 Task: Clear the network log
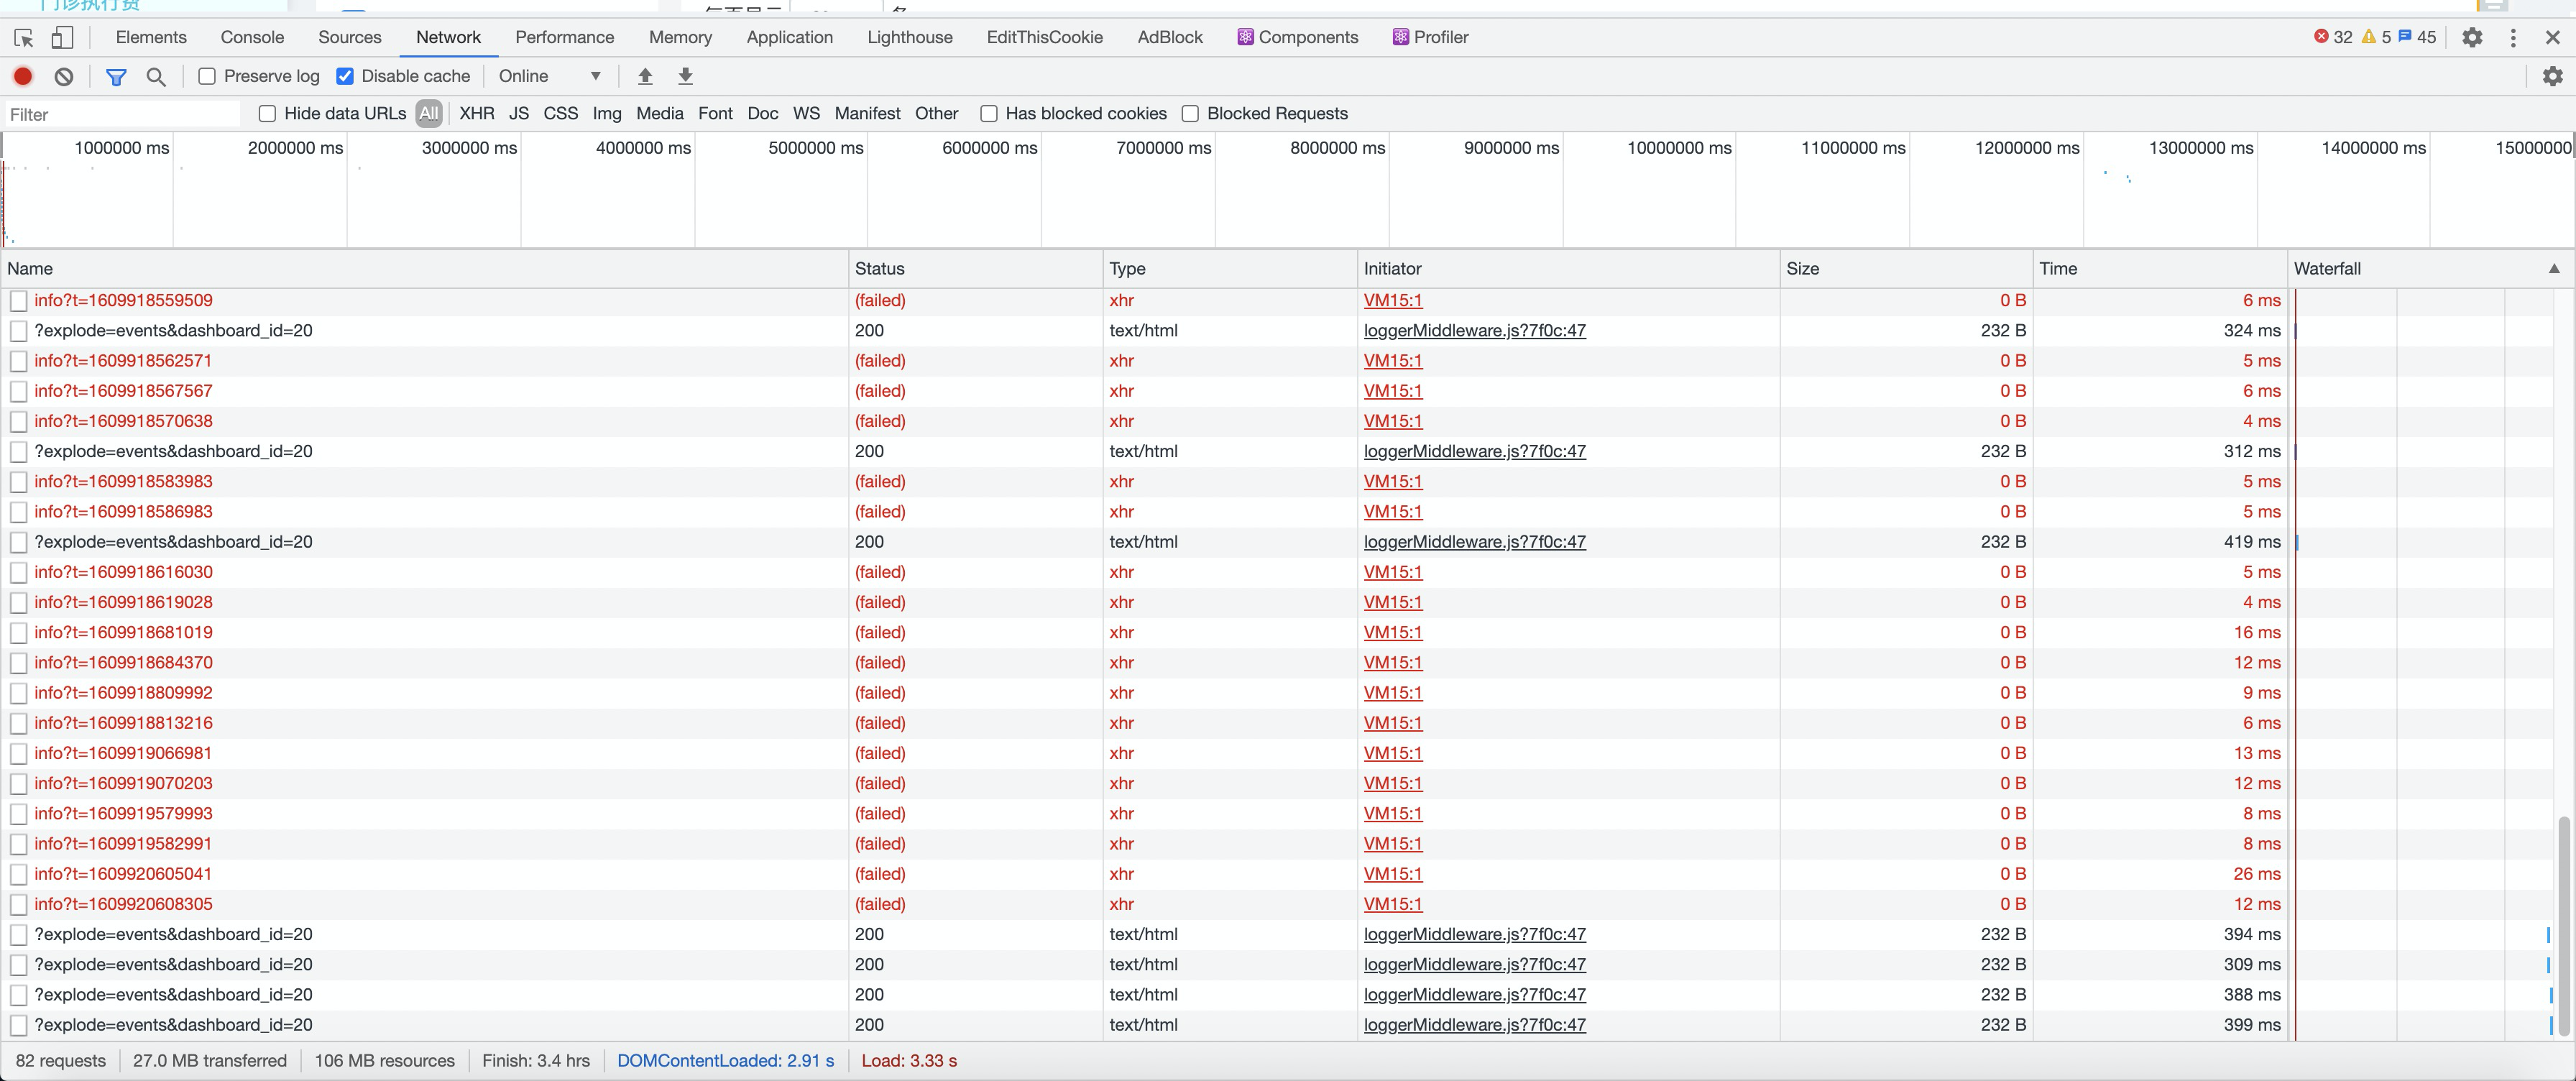64,76
